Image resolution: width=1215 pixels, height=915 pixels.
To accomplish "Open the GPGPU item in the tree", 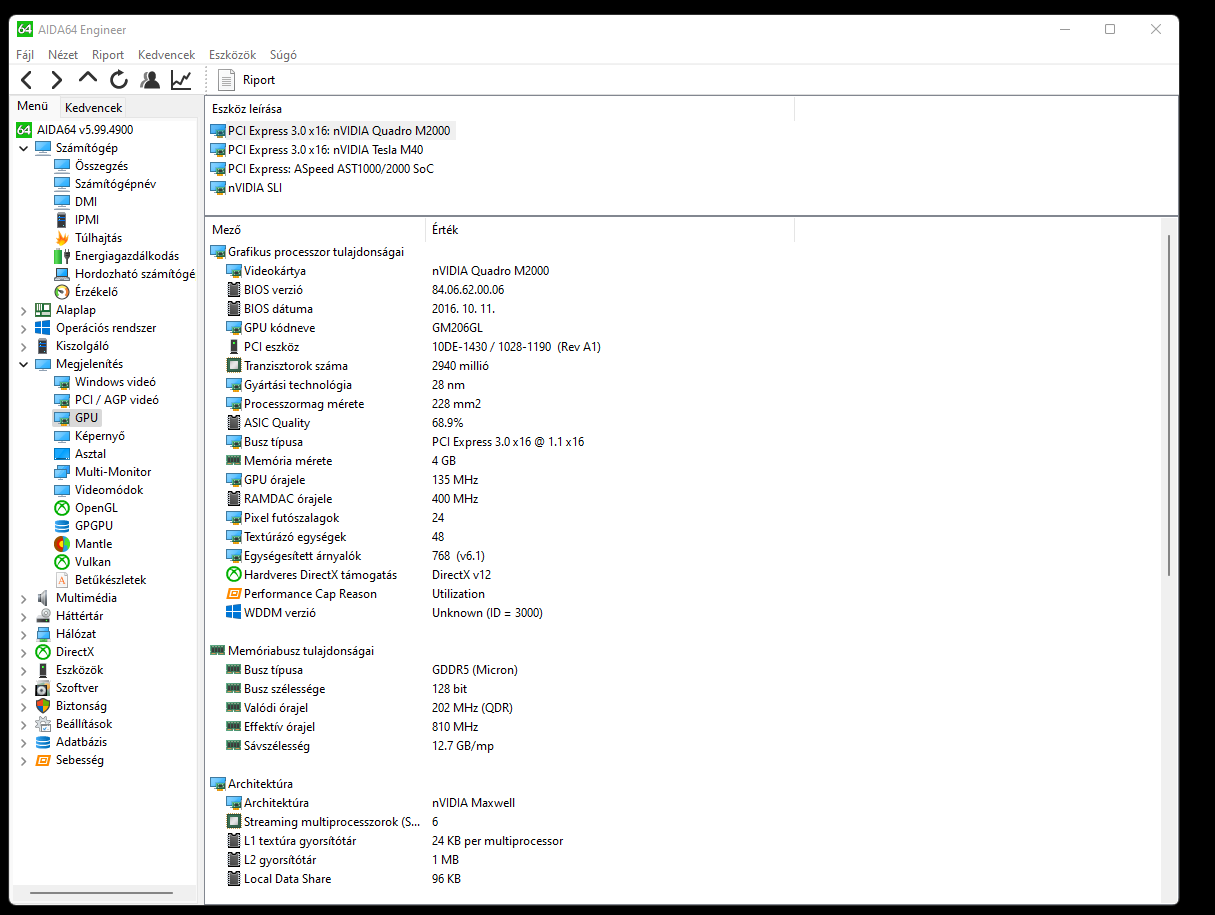I will coord(84,526).
